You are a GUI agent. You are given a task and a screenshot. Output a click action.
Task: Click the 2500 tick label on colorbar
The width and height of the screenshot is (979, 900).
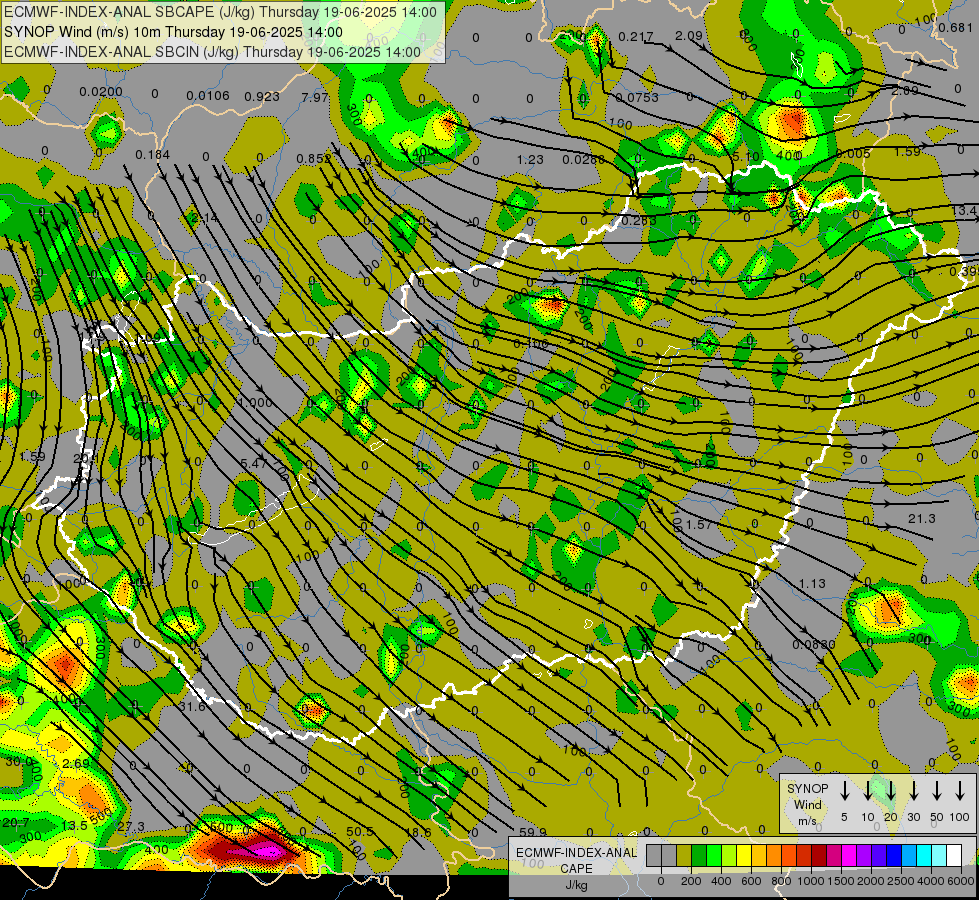pyautogui.click(x=901, y=881)
